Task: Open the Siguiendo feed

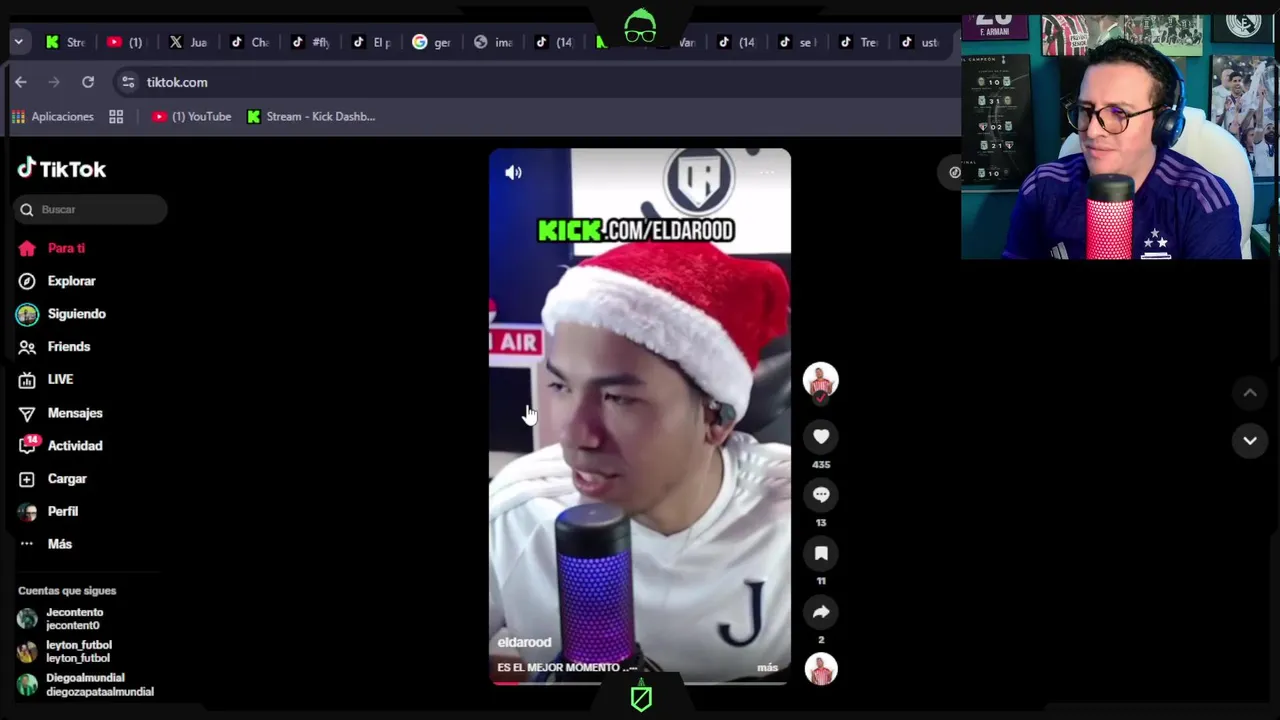Action: 76,314
